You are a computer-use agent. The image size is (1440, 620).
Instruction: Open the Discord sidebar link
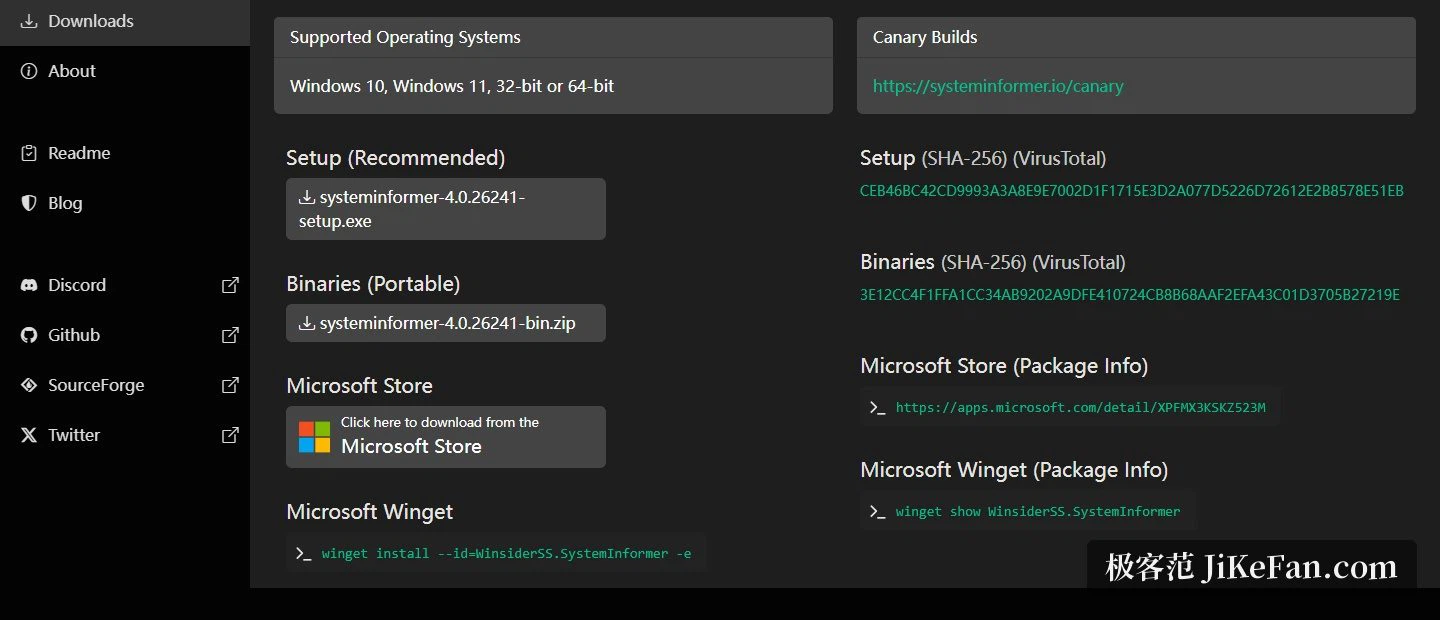125,285
